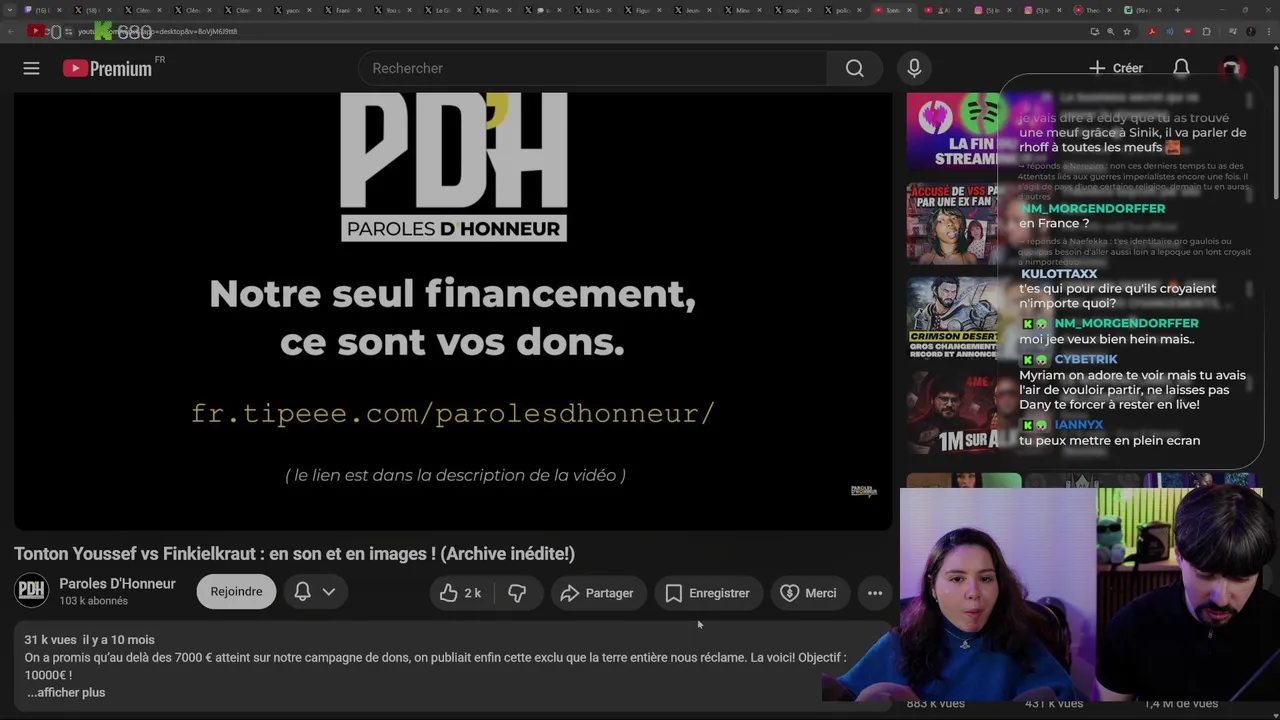Viewport: 1280px width, 720px height.
Task: Go back with the browser arrow
Action: pos(11,31)
